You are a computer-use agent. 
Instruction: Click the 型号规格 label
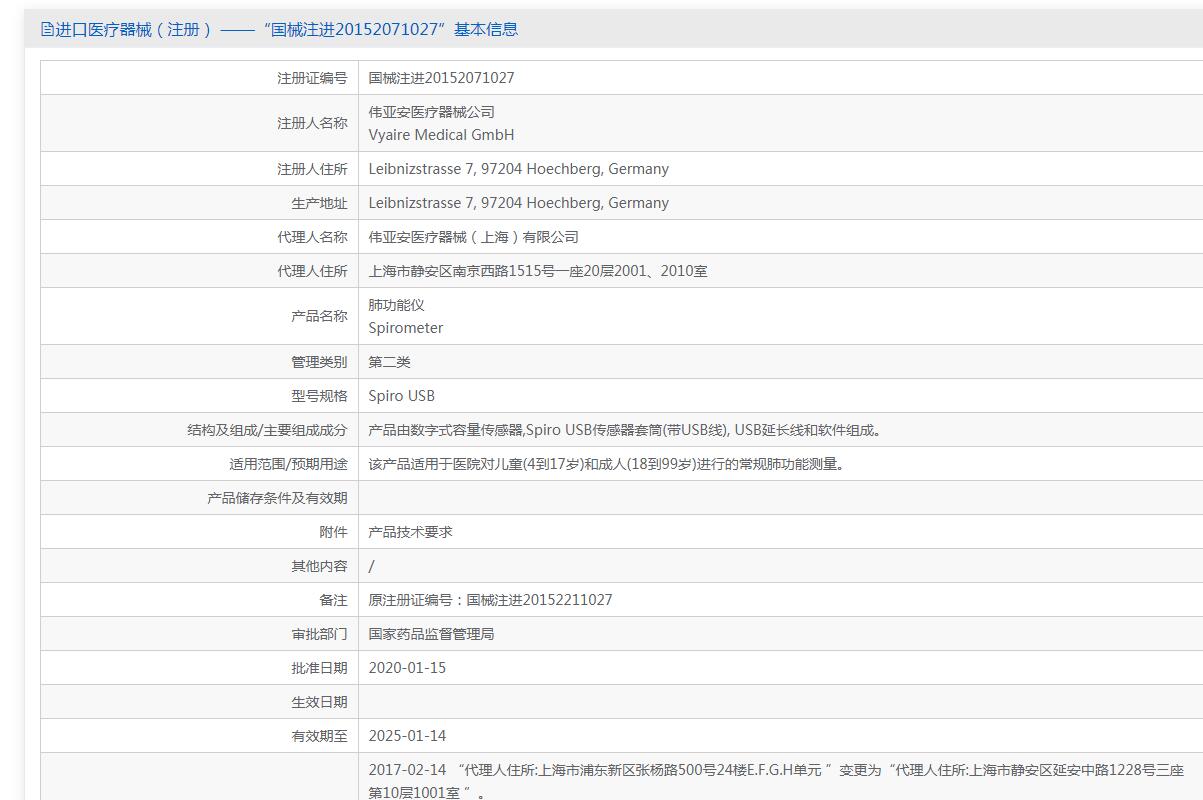319,396
